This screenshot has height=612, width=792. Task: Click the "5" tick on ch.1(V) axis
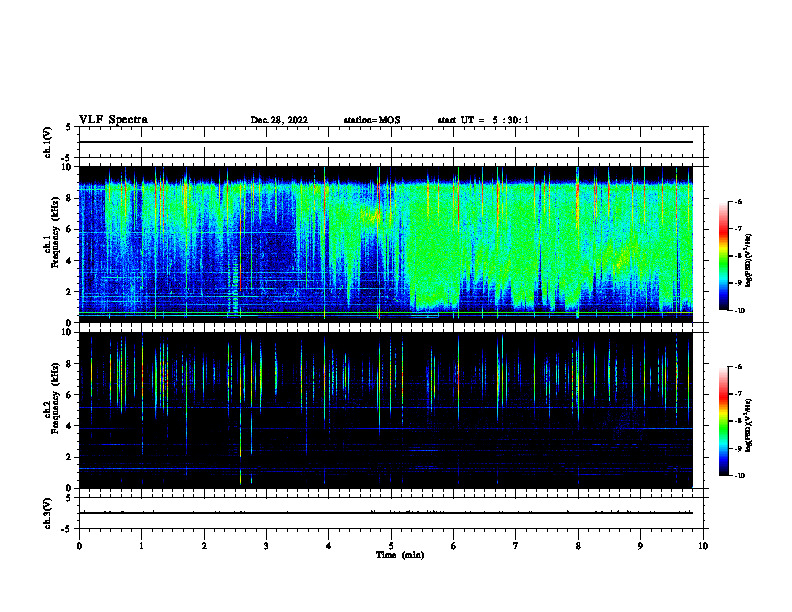tap(70, 127)
